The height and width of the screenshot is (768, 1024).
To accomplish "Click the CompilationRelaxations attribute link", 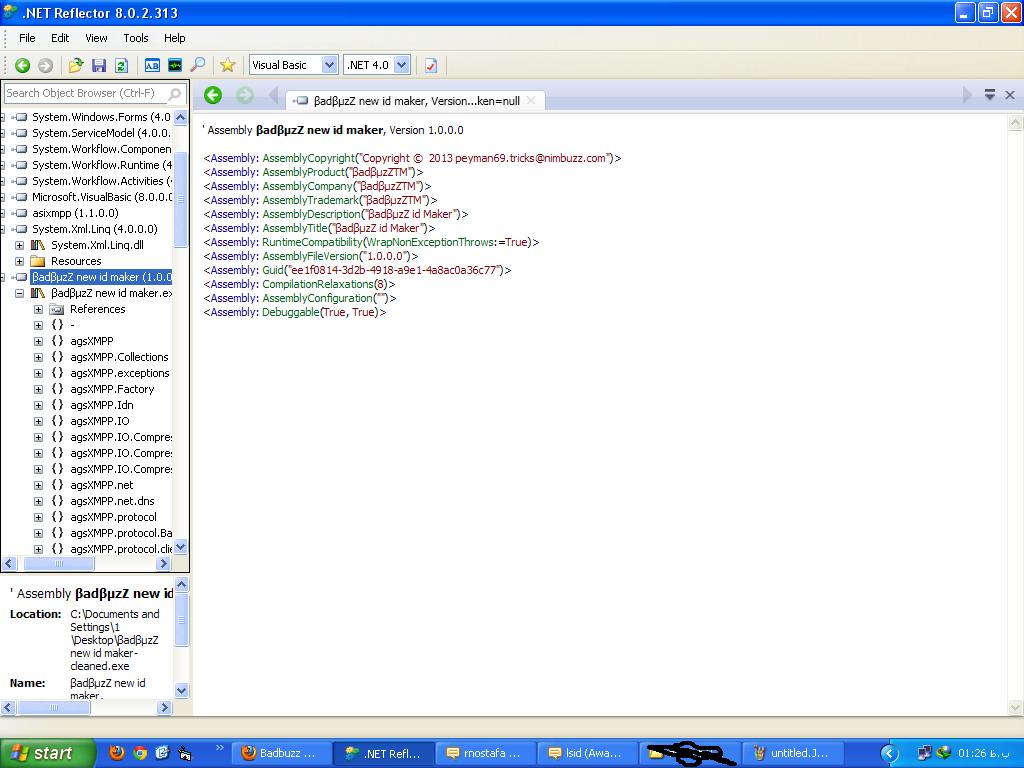I will pos(317,284).
